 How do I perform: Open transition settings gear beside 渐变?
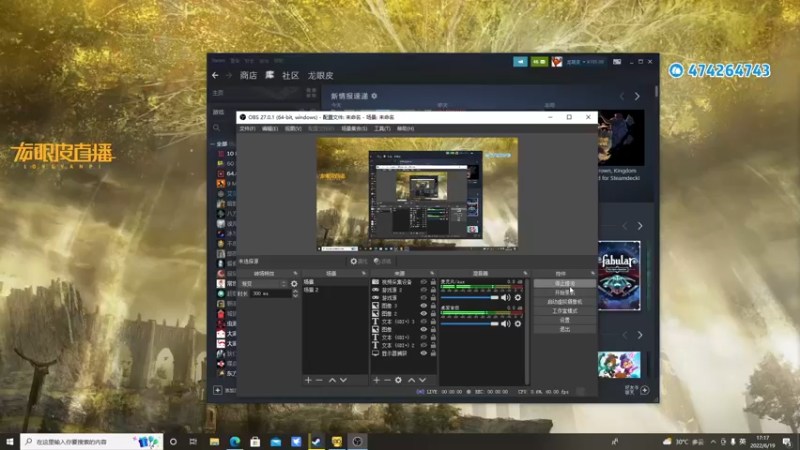[x=294, y=284]
